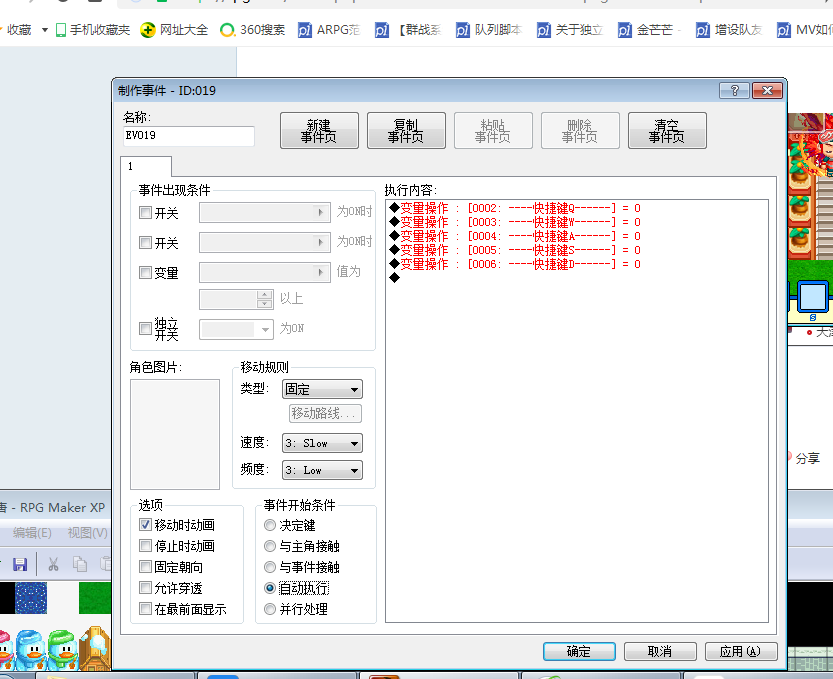Image resolution: width=833 pixels, height=679 pixels.
Task: Cancel the dialog with 取消
Action: [x=660, y=651]
